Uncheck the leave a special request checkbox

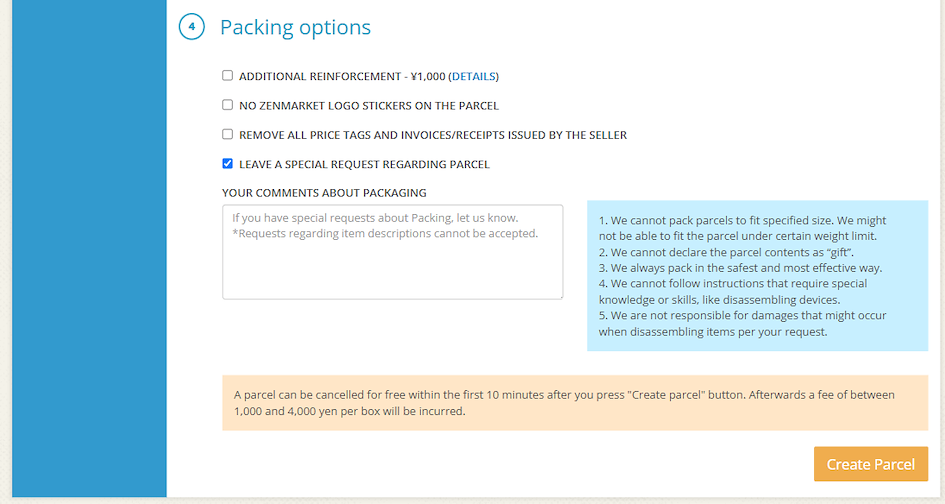[x=228, y=163]
